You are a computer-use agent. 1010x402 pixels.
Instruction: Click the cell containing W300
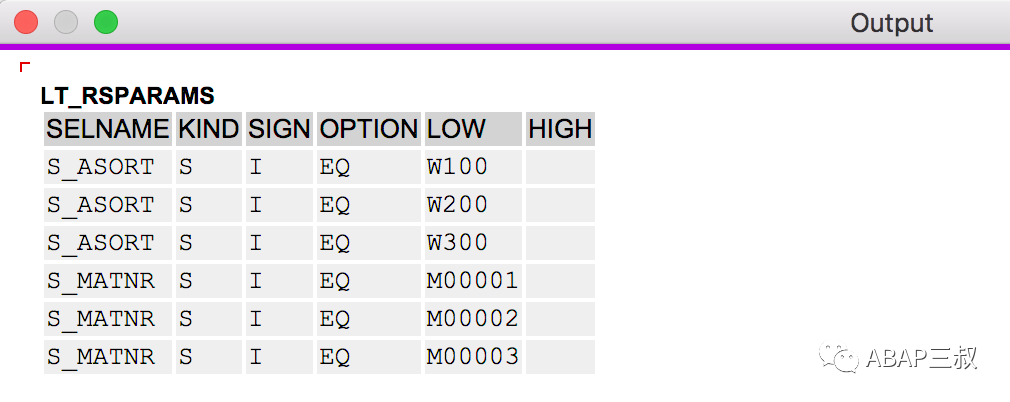click(473, 243)
